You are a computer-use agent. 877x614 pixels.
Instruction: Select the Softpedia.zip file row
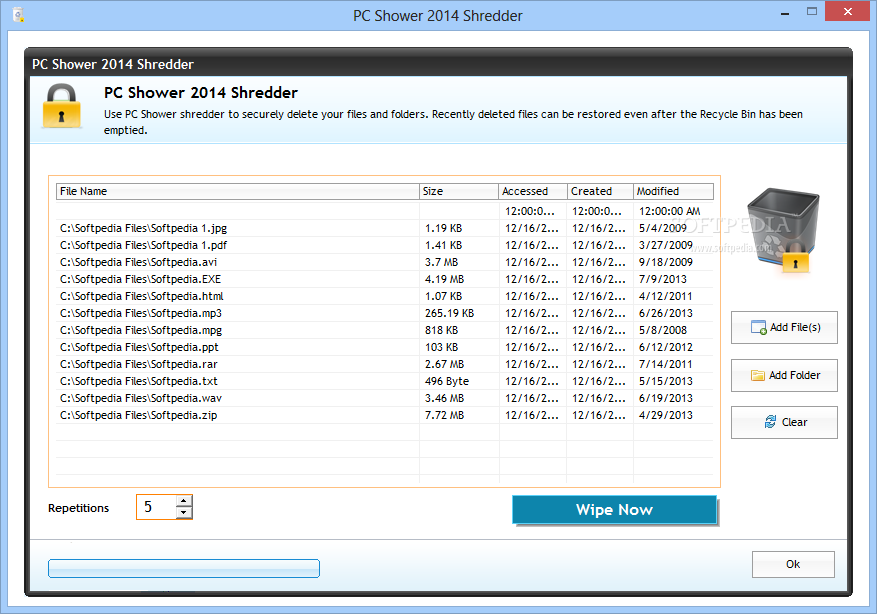click(385, 415)
